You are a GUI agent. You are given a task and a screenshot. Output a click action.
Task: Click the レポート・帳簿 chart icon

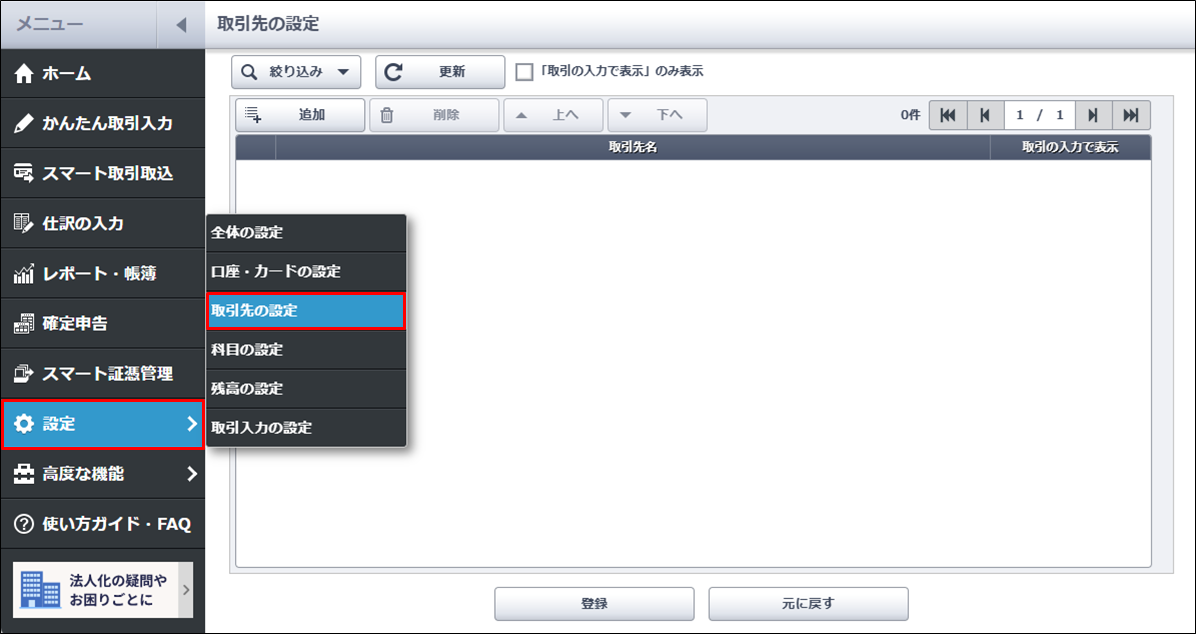pos(24,273)
